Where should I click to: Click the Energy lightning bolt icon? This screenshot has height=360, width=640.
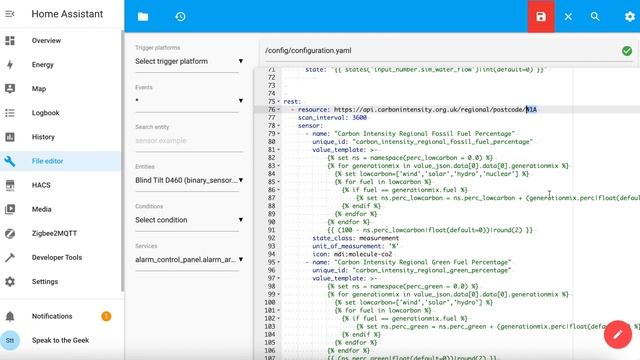(x=10, y=64)
